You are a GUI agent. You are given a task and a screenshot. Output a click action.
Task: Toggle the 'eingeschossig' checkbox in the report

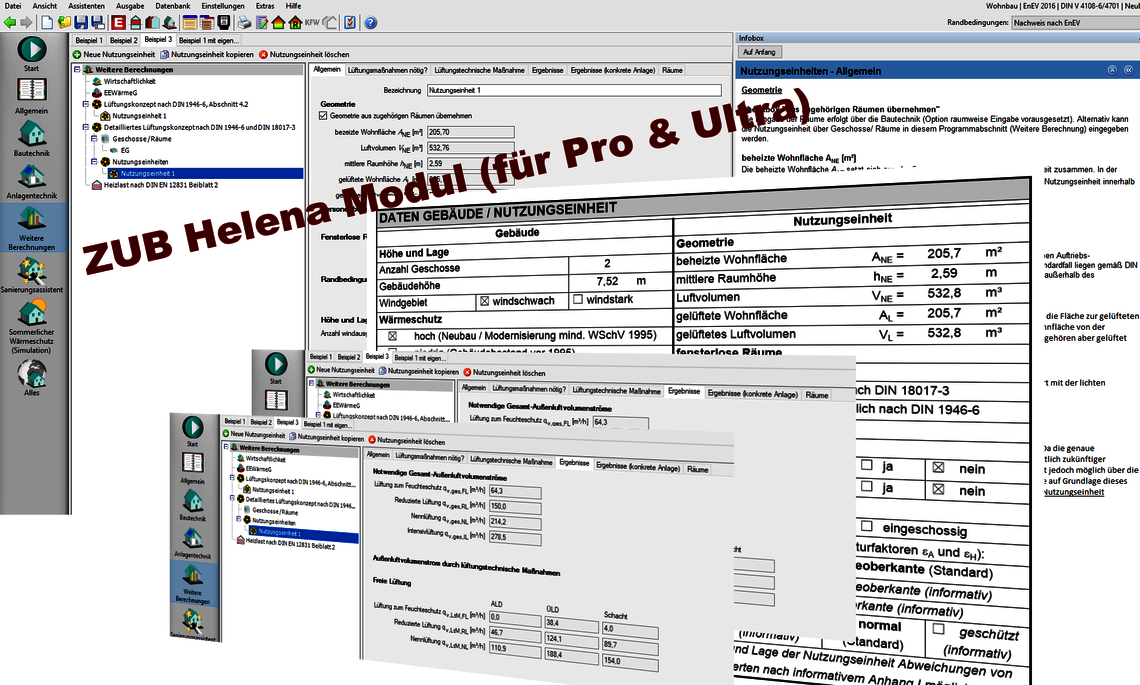[867, 526]
